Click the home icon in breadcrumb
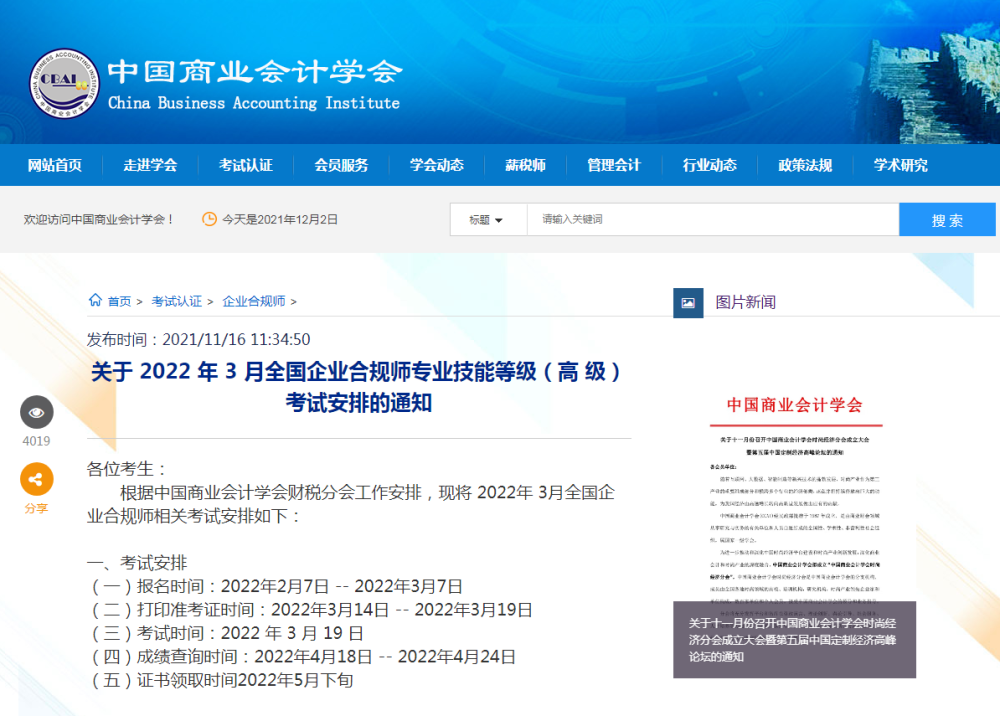The width and height of the screenshot is (1000, 716). [x=95, y=300]
